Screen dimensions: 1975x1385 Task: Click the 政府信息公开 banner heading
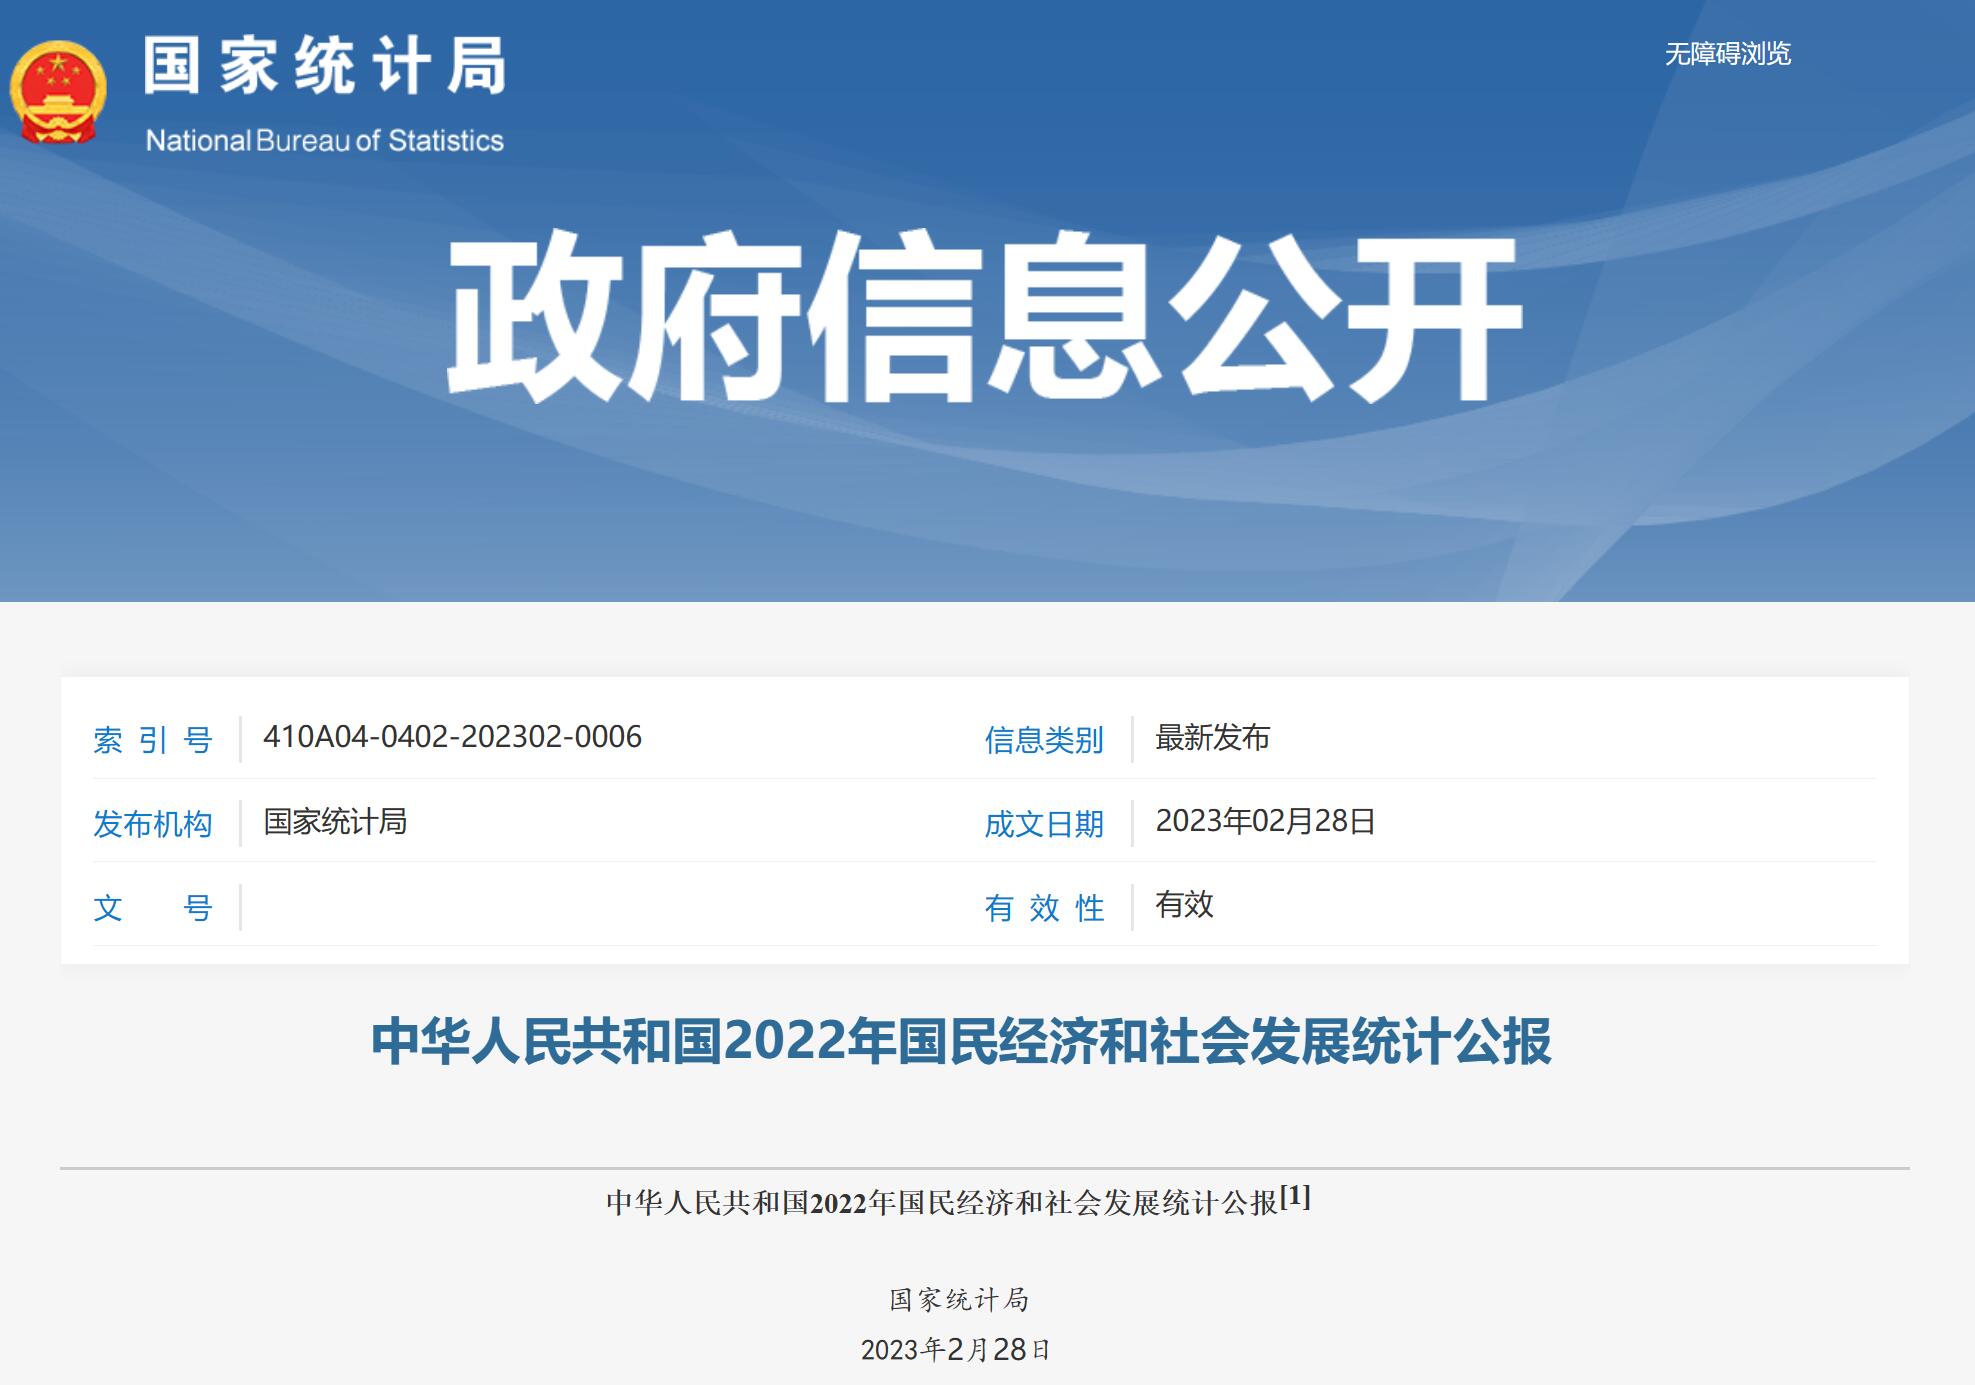point(985,317)
